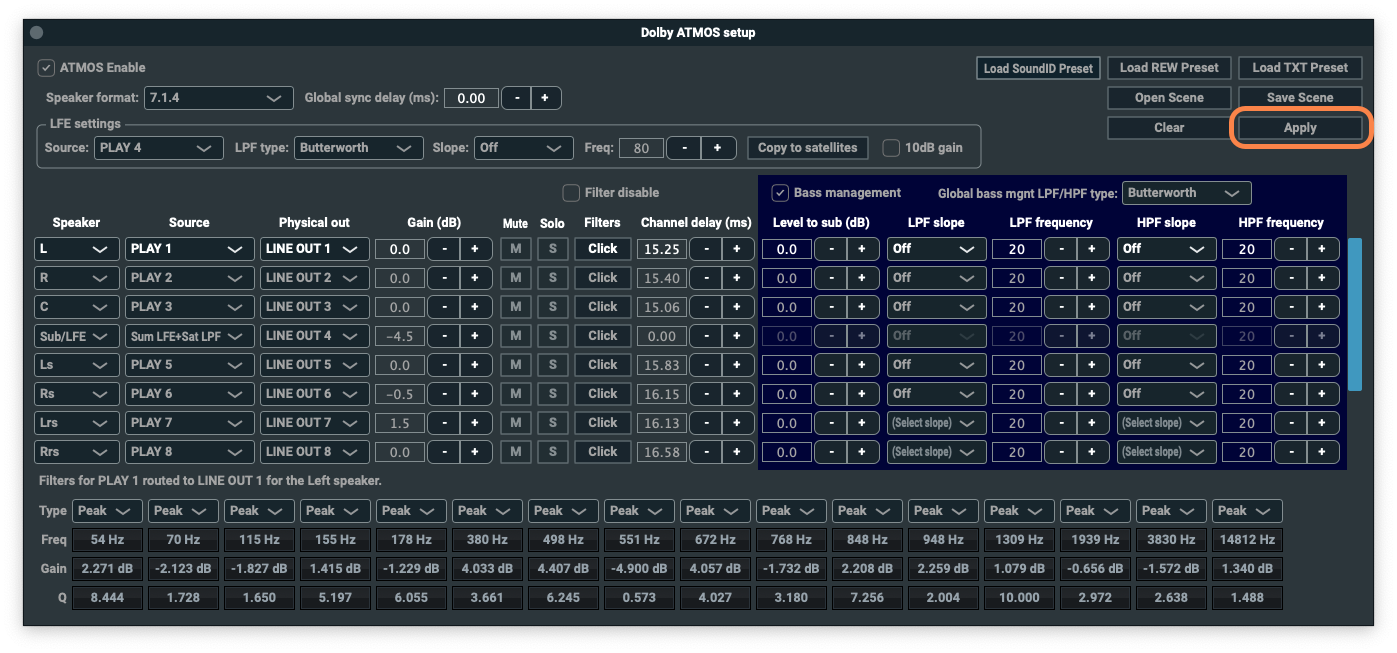This screenshot has height=653, width=1397.
Task: Open the LINE OUT 4 physical out dropdown
Action: coord(315,336)
